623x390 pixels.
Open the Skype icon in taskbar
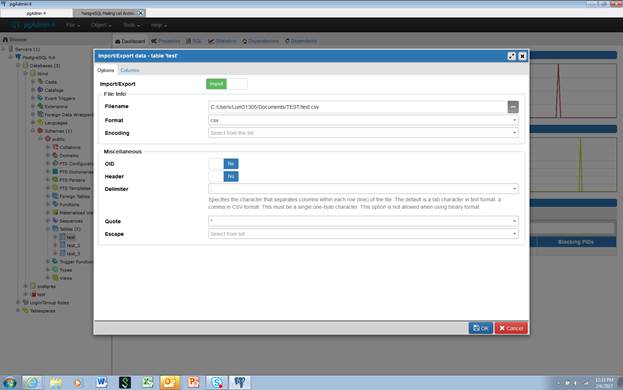tap(217, 382)
